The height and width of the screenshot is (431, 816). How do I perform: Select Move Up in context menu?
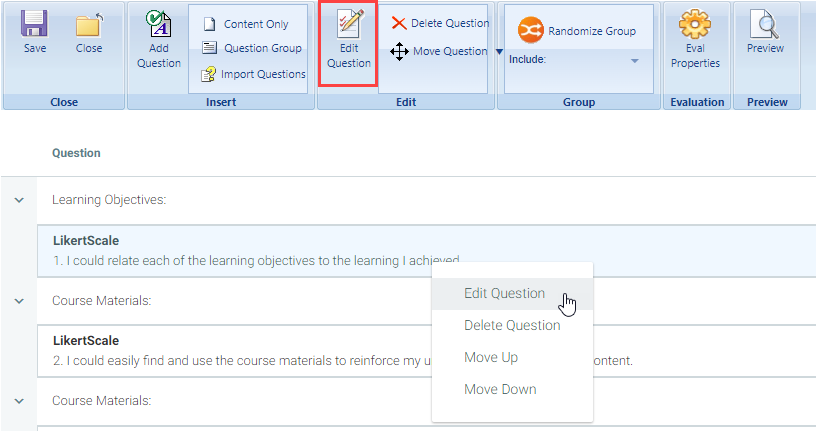(x=490, y=358)
